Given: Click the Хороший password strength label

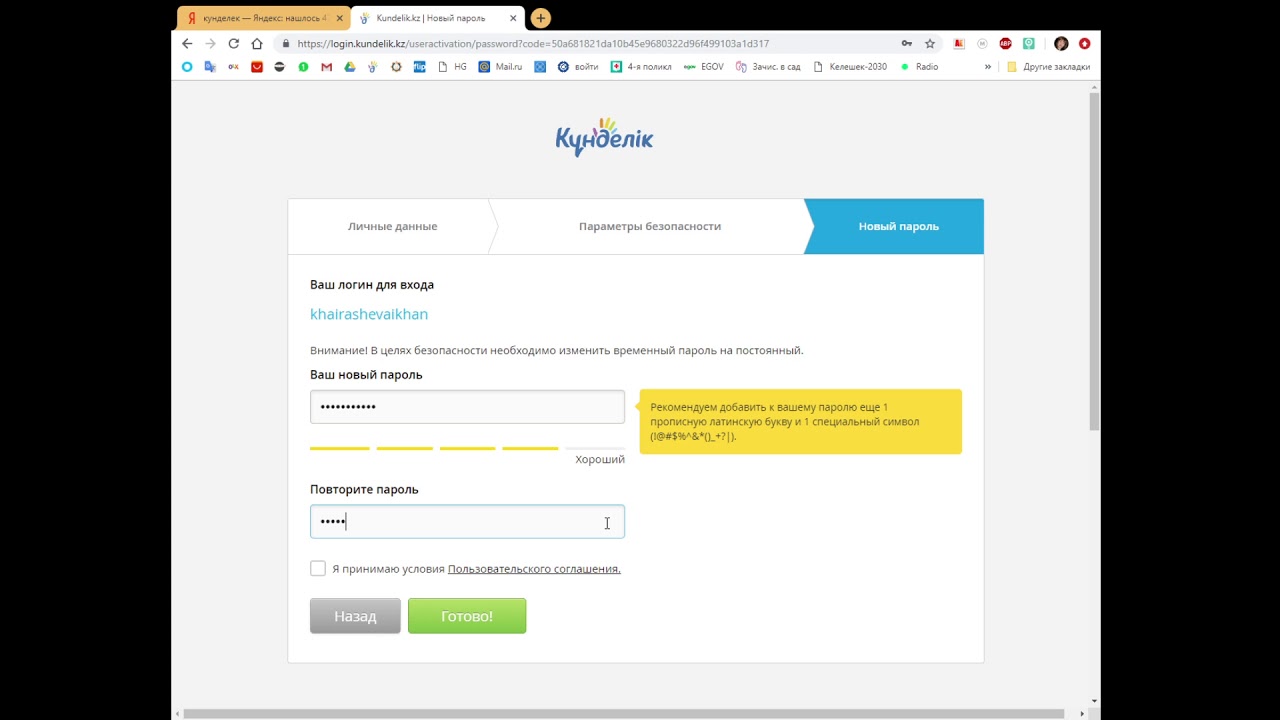Looking at the screenshot, I should tap(600, 459).
